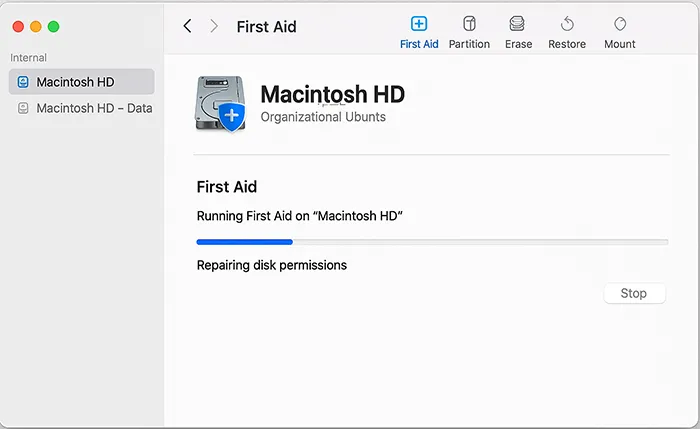The image size is (700, 429).
Task: Go back with the left chevron
Action: click(x=187, y=27)
